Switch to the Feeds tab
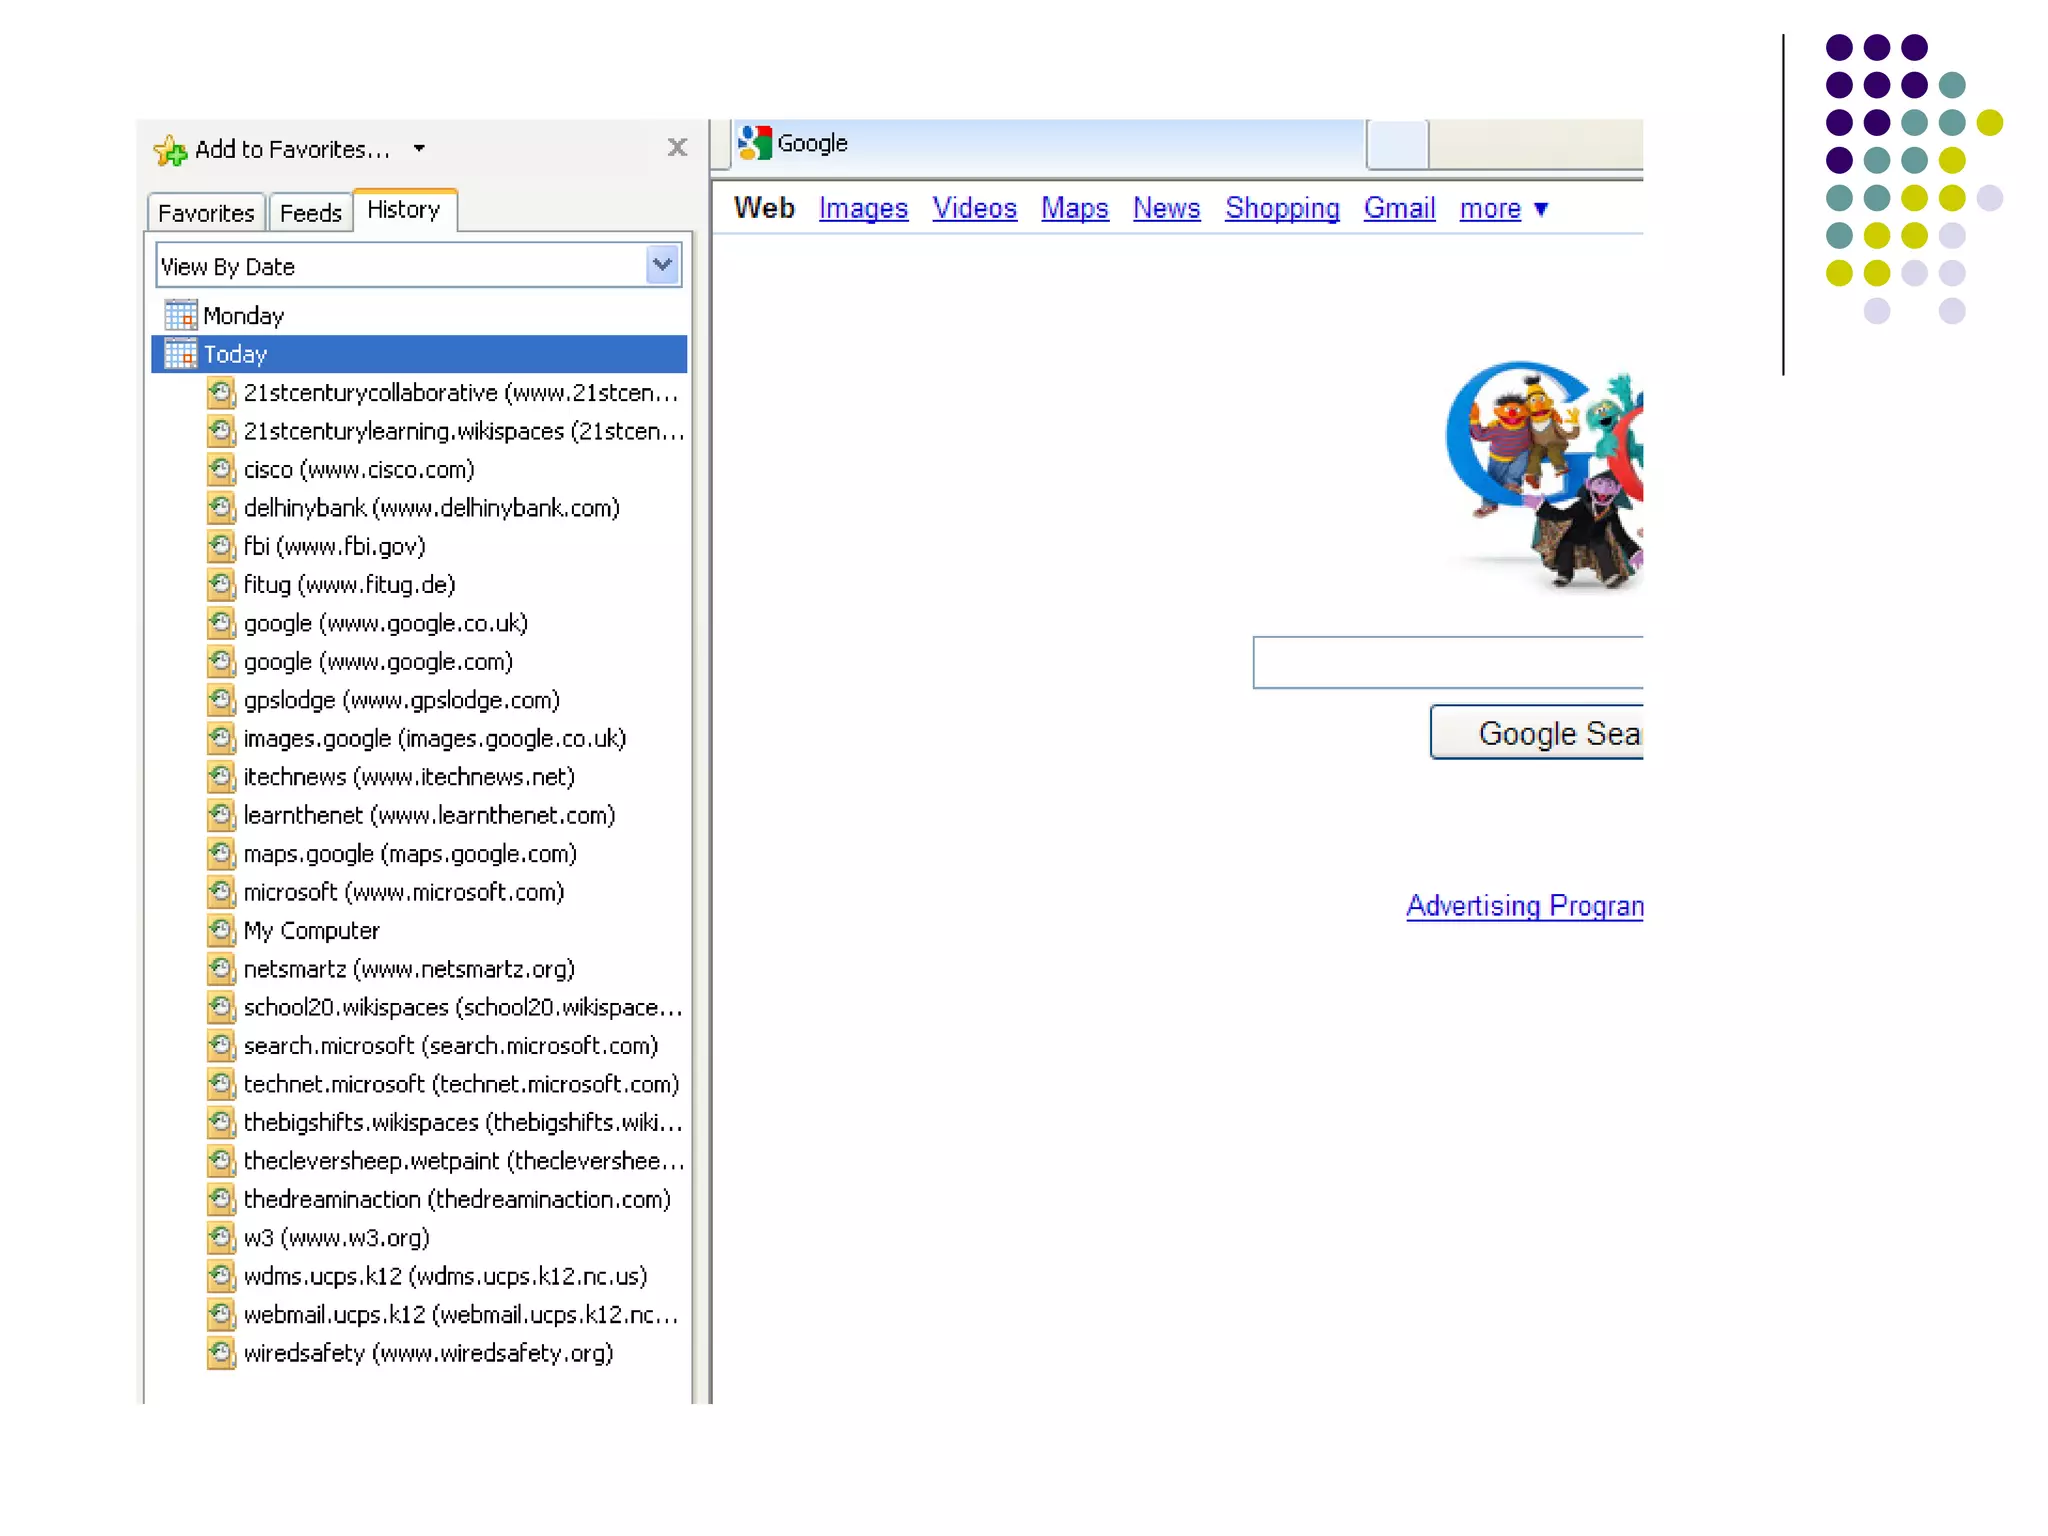The height and width of the screenshot is (1536, 2048). click(x=310, y=213)
